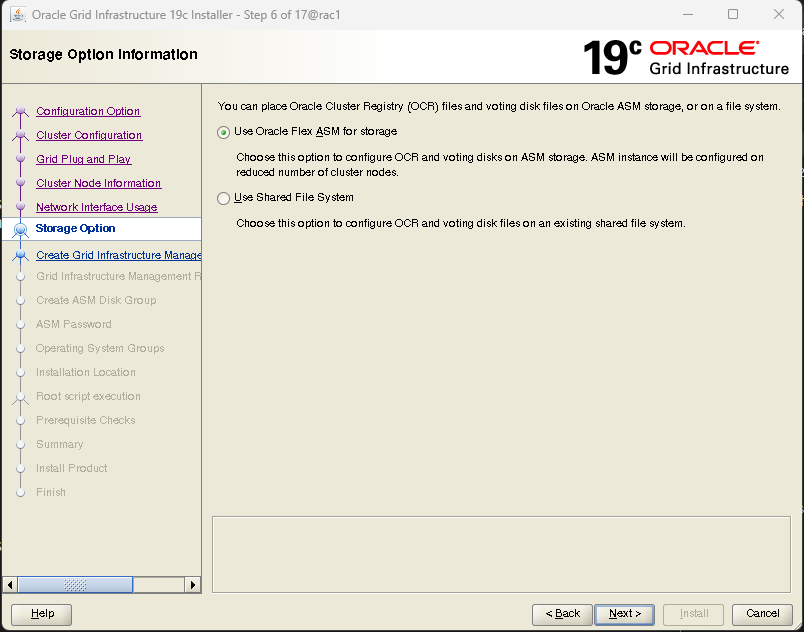This screenshot has width=804, height=632.
Task: Open Grid Plug and Play step
Action: click(84, 159)
